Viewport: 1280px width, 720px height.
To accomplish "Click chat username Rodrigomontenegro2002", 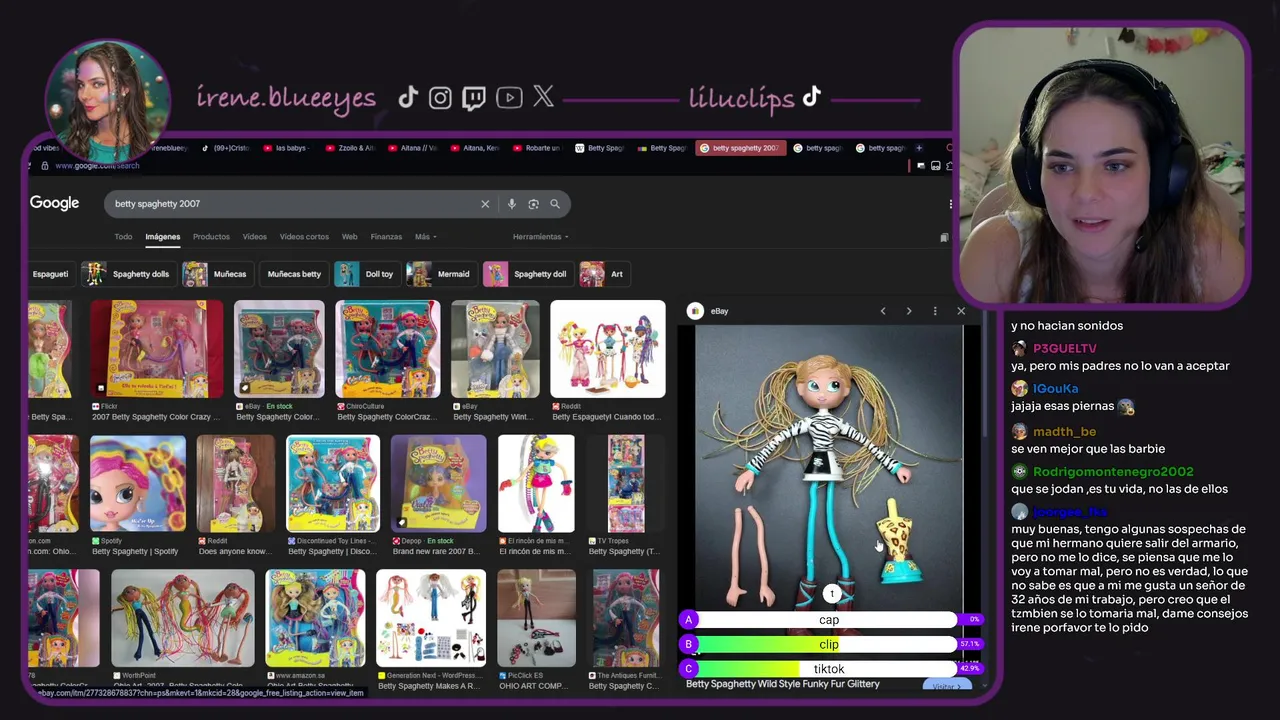I will click(x=1113, y=472).
